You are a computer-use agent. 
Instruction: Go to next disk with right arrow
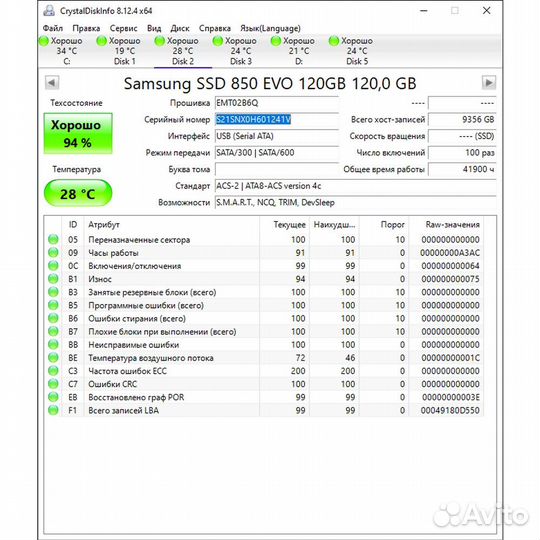click(x=489, y=83)
